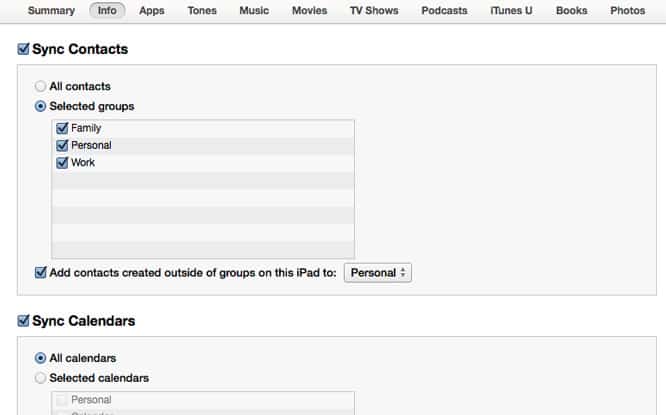Viewport: 666px width, 415px height.
Task: Switch to the Photos tab
Action: (x=627, y=11)
